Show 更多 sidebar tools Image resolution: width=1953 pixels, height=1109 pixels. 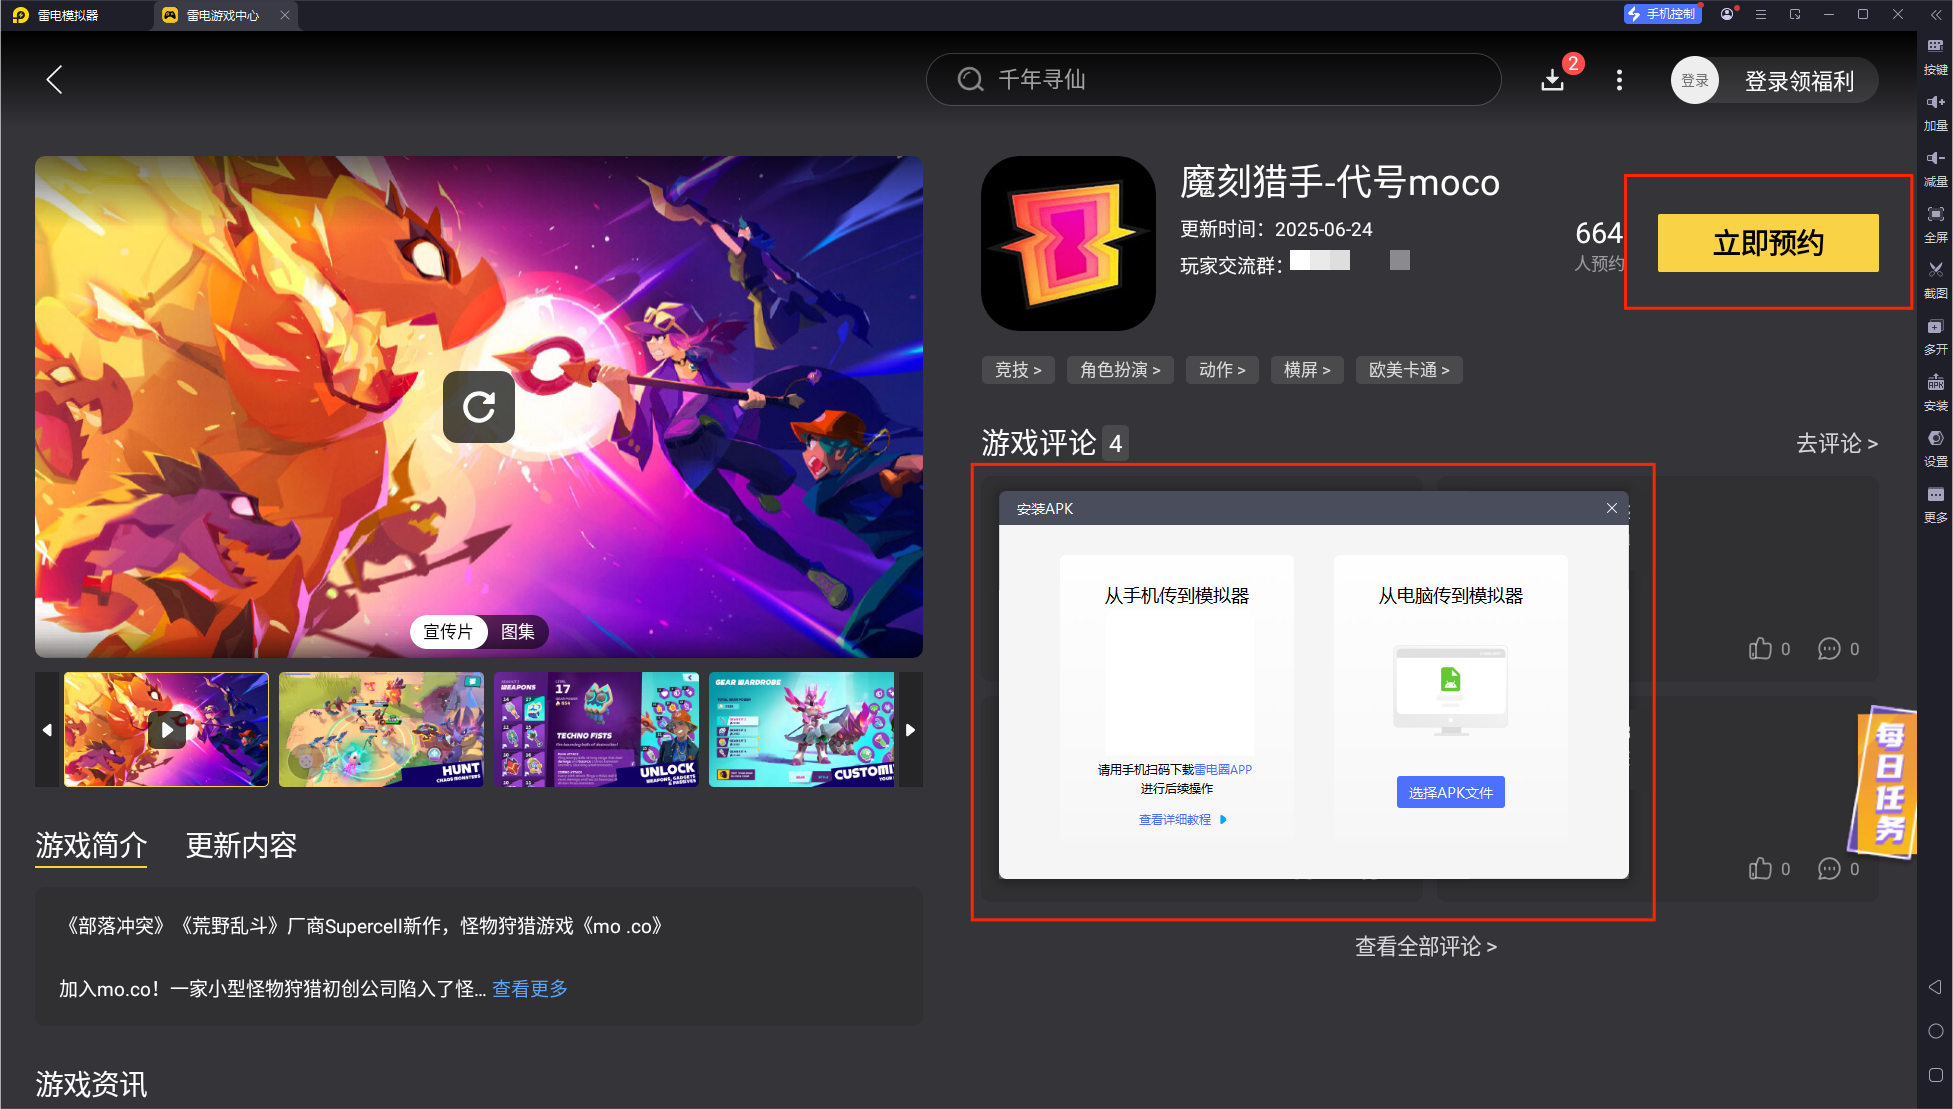pyautogui.click(x=1935, y=504)
